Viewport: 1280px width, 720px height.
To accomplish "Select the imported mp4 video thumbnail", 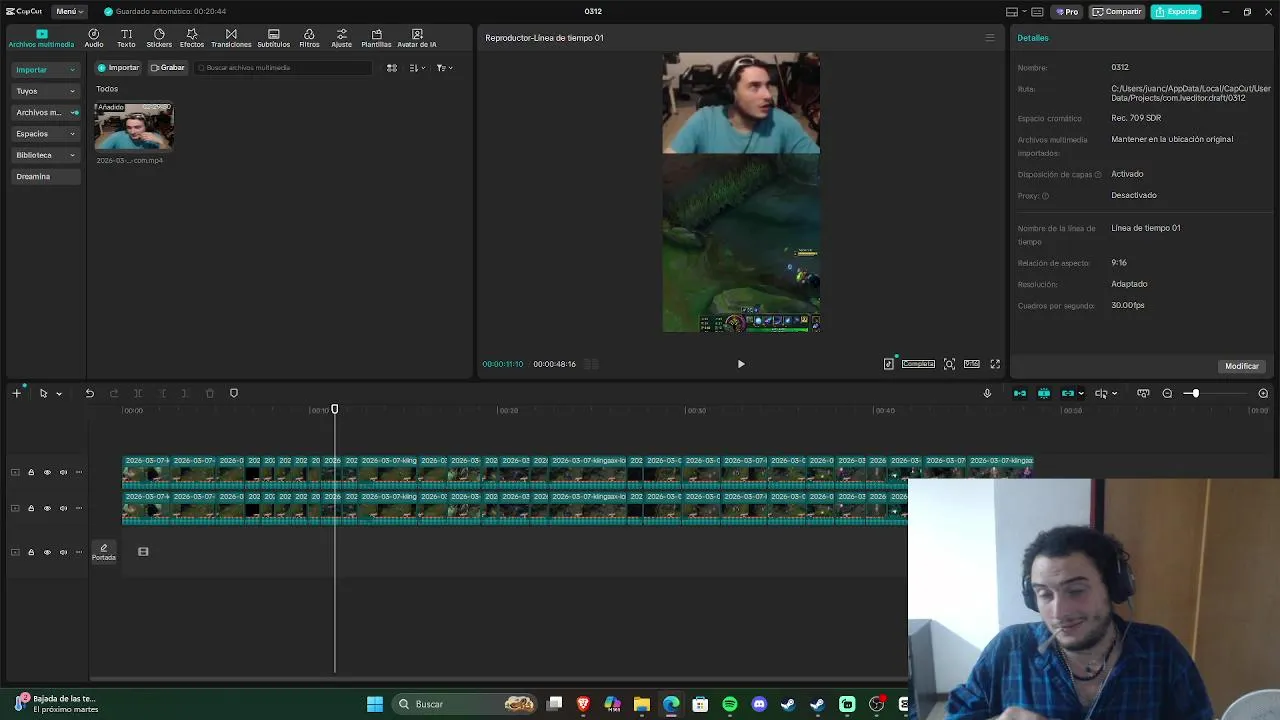I will 134,126.
